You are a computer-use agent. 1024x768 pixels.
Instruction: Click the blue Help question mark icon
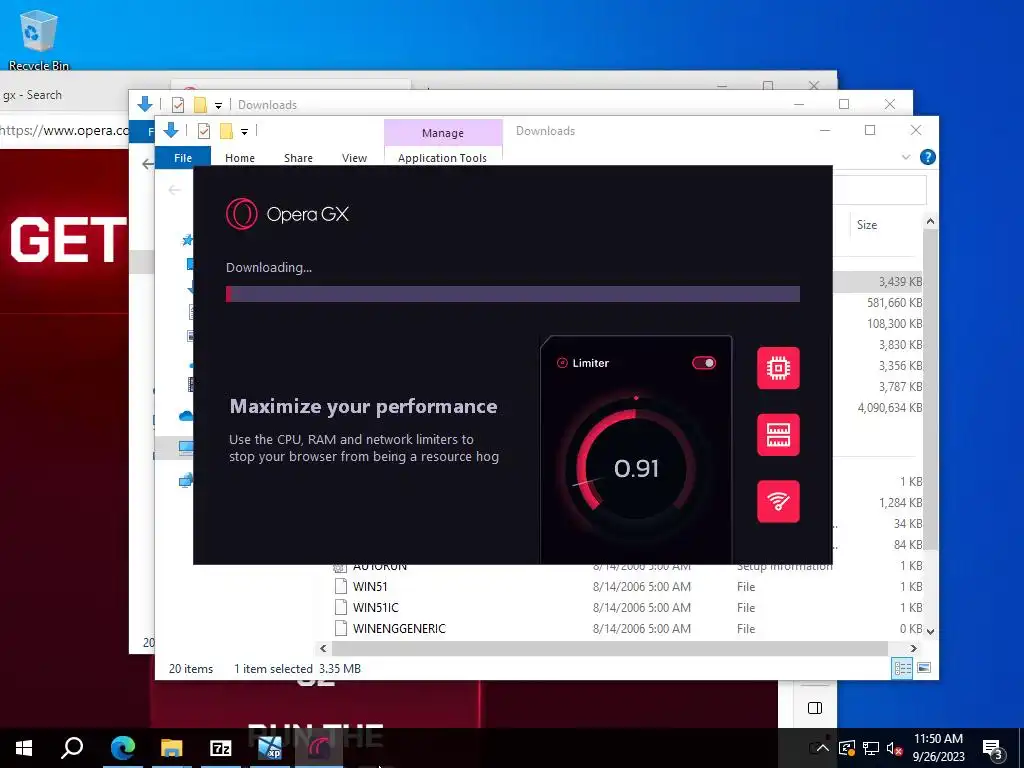(927, 157)
